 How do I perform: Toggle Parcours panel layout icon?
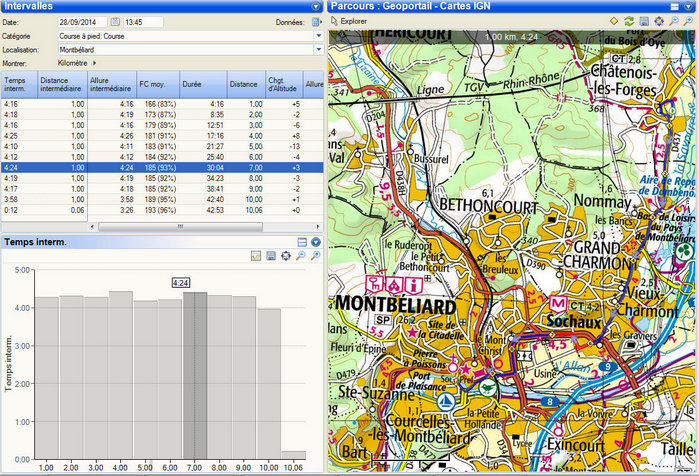point(674,6)
